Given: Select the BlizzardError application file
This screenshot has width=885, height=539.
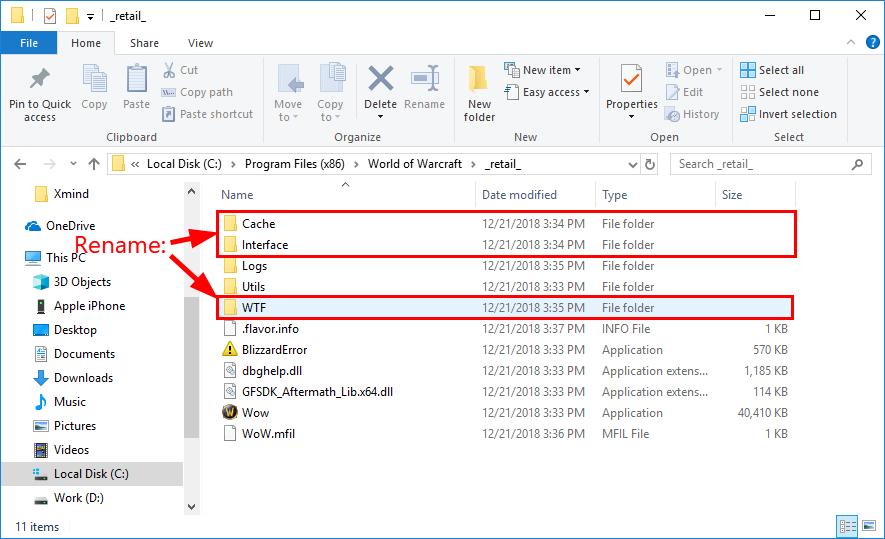Looking at the screenshot, I should (x=274, y=350).
